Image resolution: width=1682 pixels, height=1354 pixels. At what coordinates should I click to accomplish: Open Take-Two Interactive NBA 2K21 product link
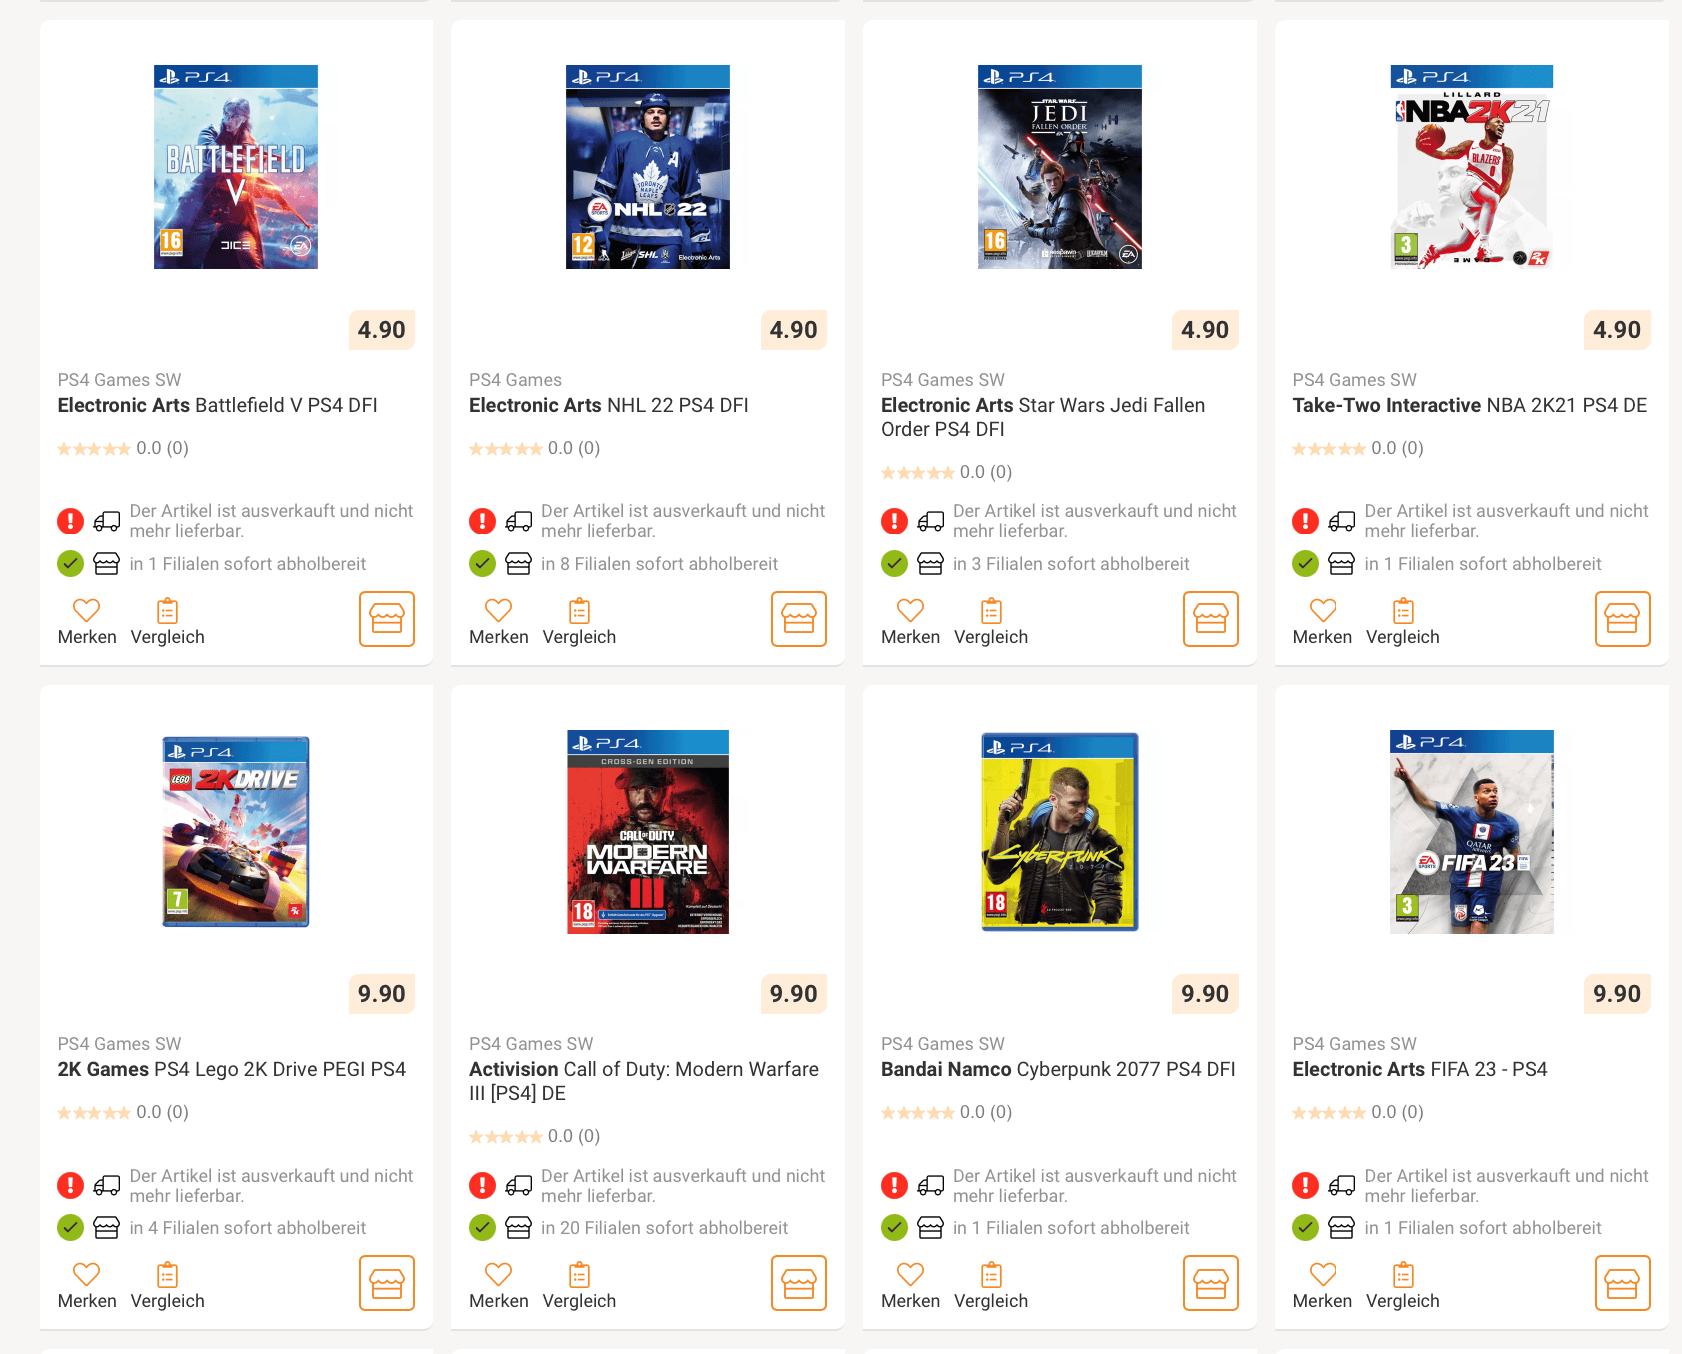[x=1469, y=405]
